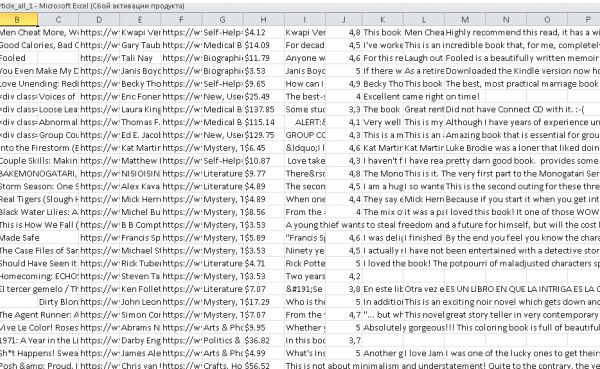The width and height of the screenshot is (600, 369).
Task: Select 'NISIOISIN' author cell
Action: pos(140,174)
